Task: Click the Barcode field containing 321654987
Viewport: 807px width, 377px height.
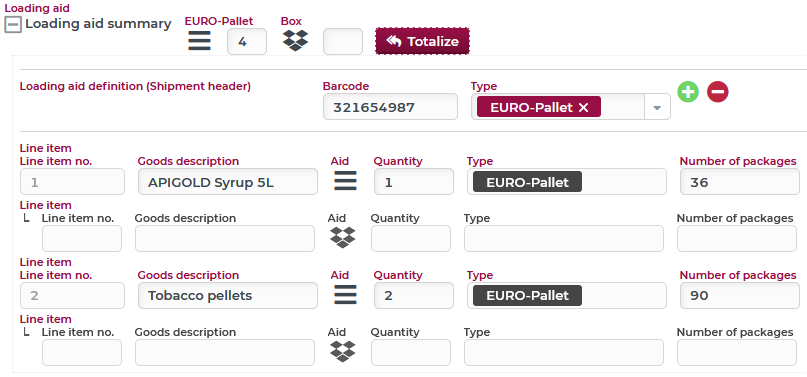Action: click(390, 107)
